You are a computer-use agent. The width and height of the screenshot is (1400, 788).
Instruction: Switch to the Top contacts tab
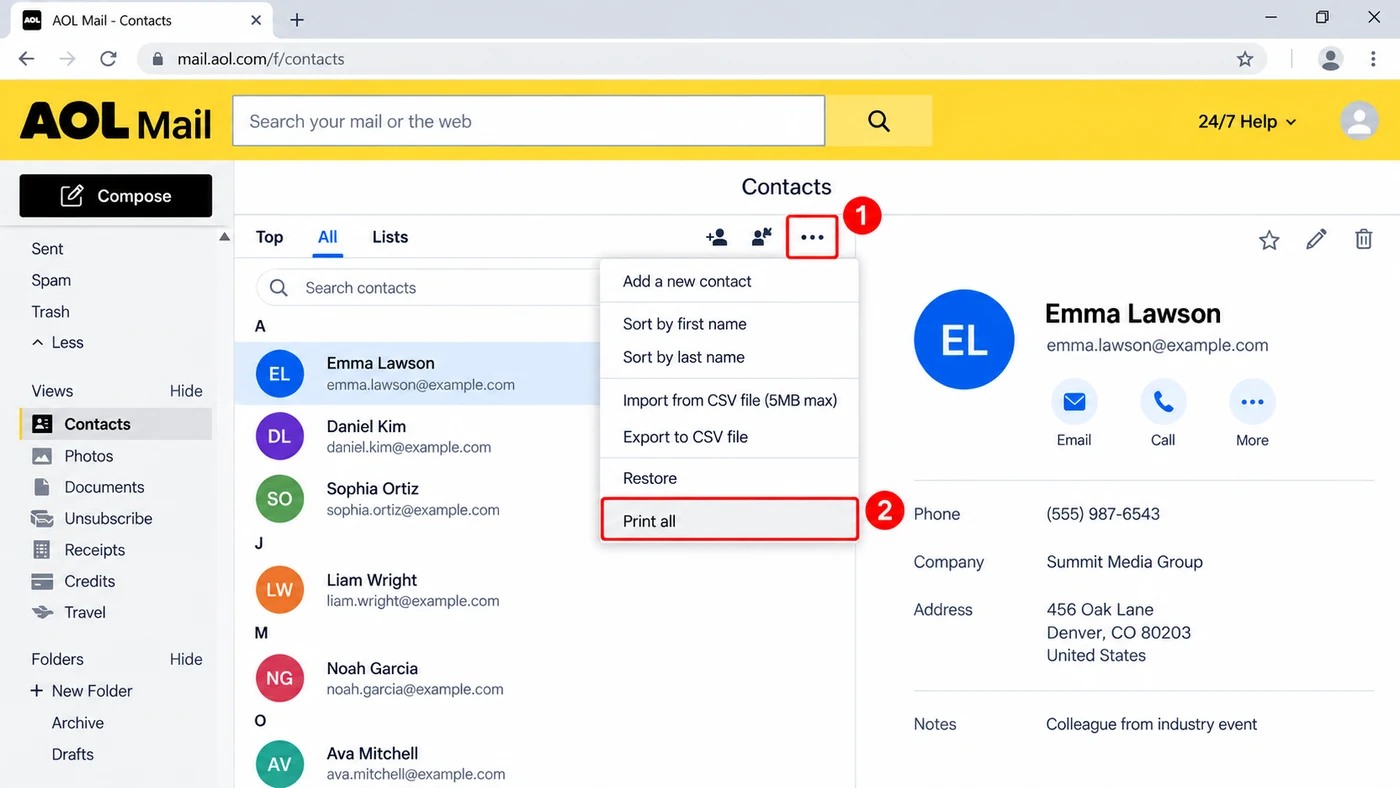point(269,237)
